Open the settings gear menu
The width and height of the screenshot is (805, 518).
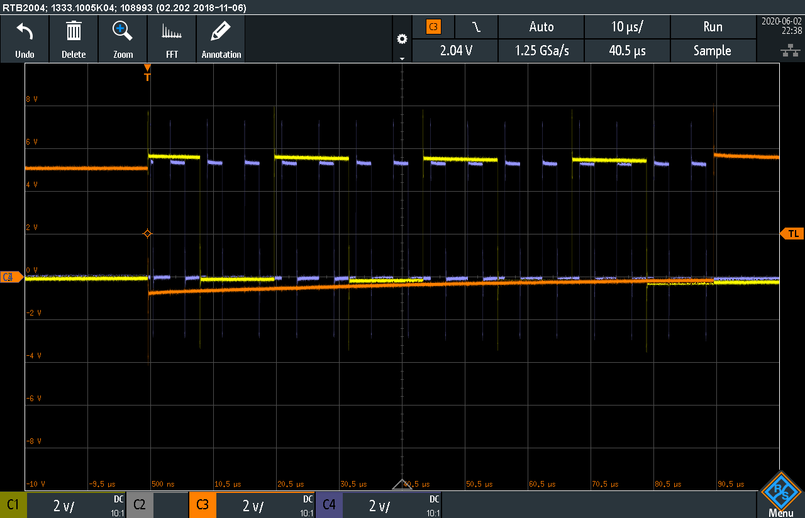point(402,39)
